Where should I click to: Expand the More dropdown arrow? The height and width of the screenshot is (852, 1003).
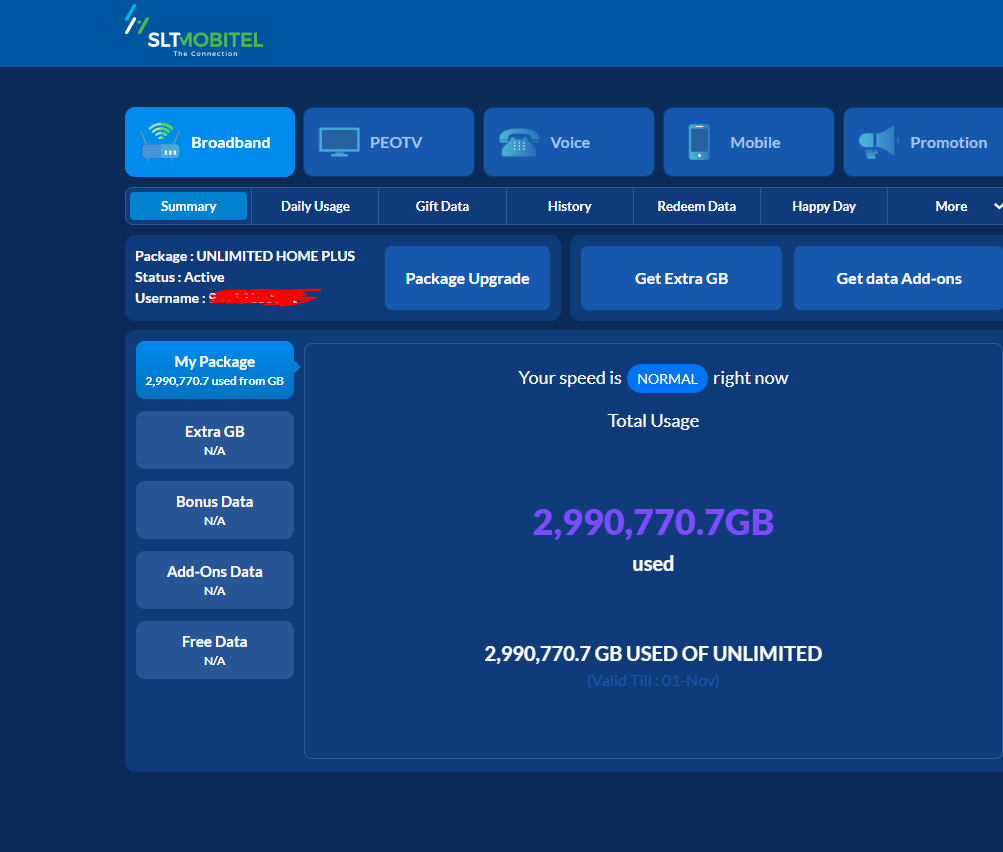coord(997,206)
